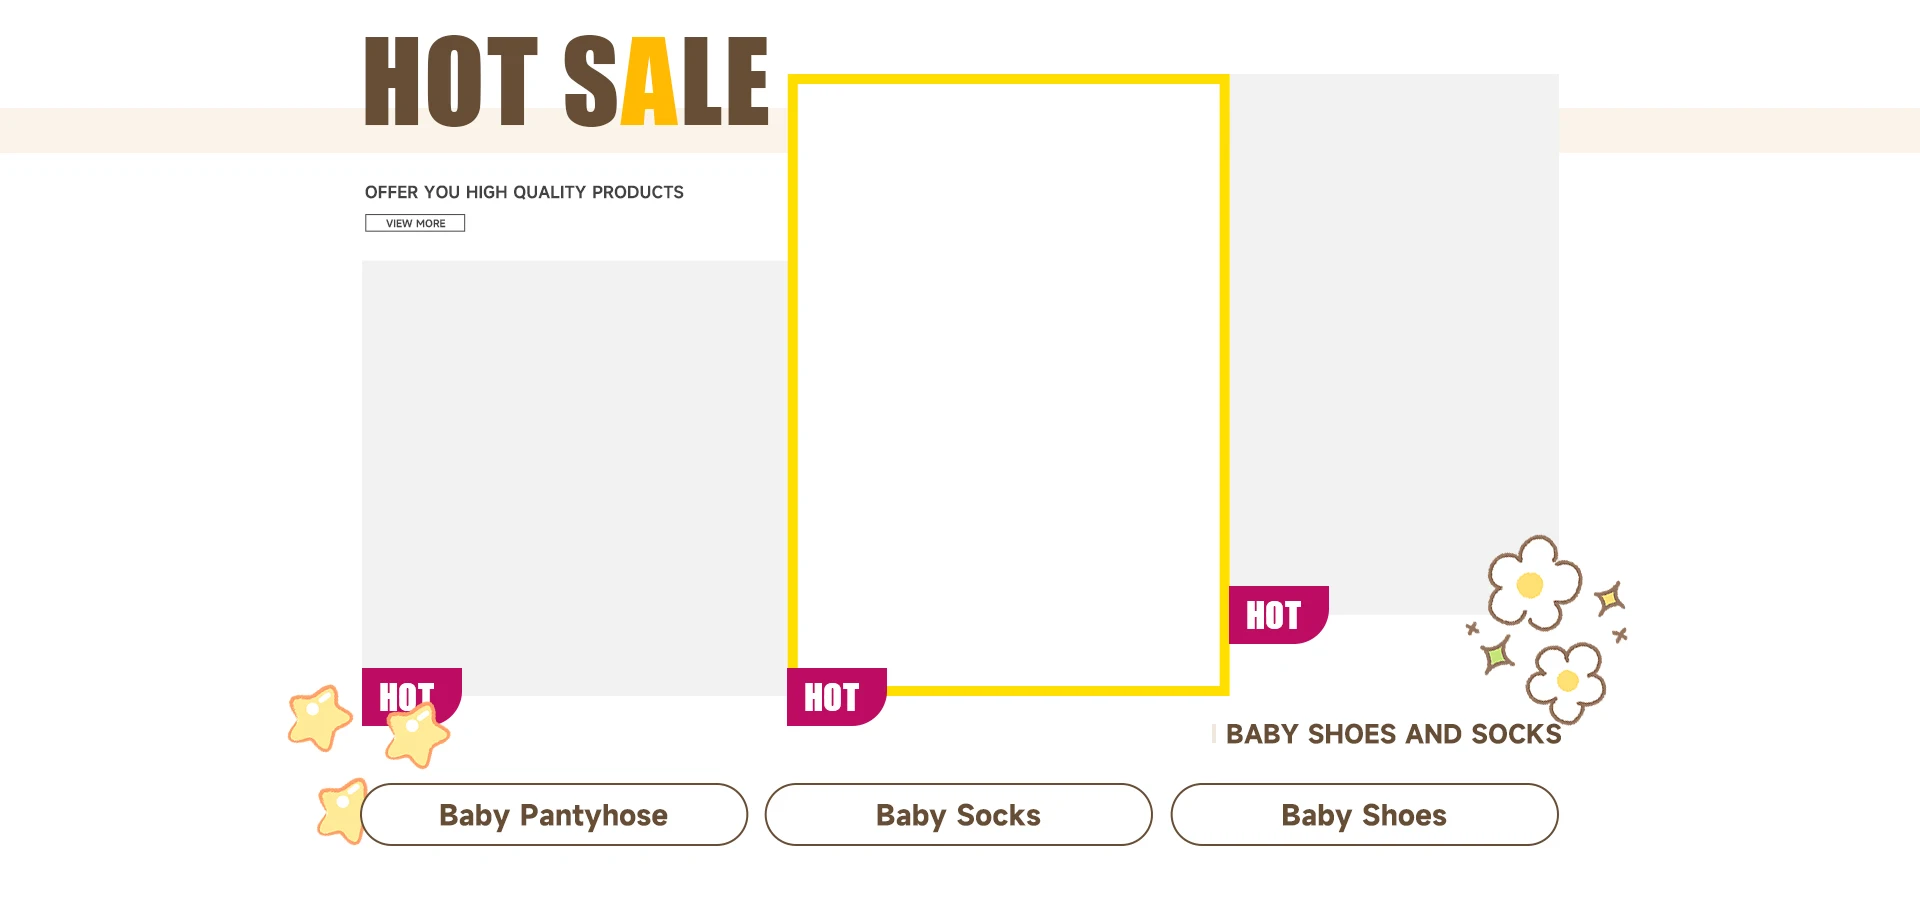
Task: Click HOT badge on yellow-framed product
Action: point(836,697)
